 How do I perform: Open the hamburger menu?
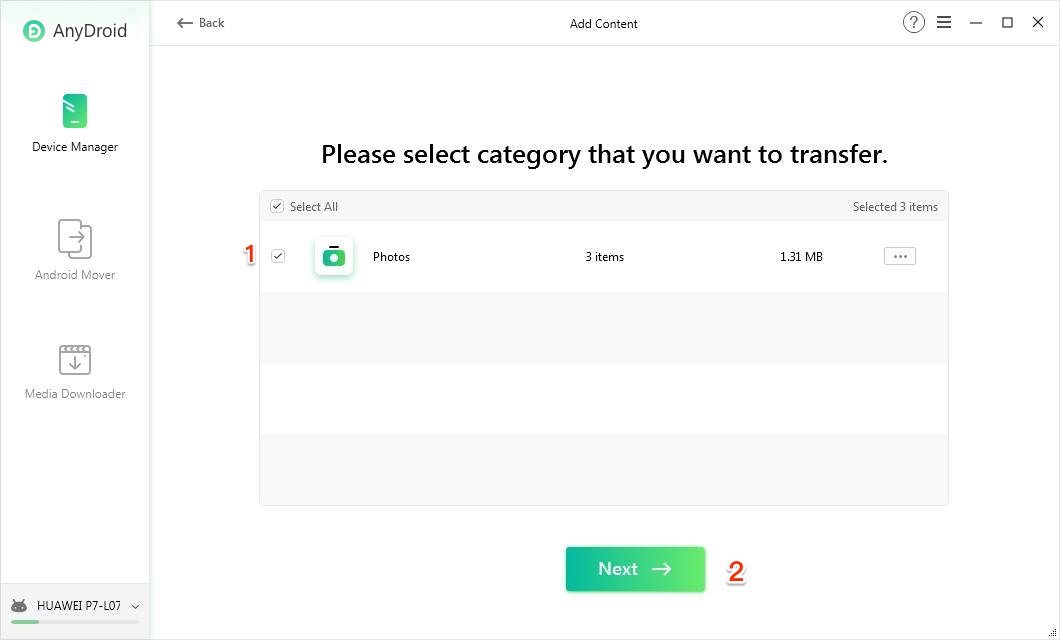tap(944, 23)
